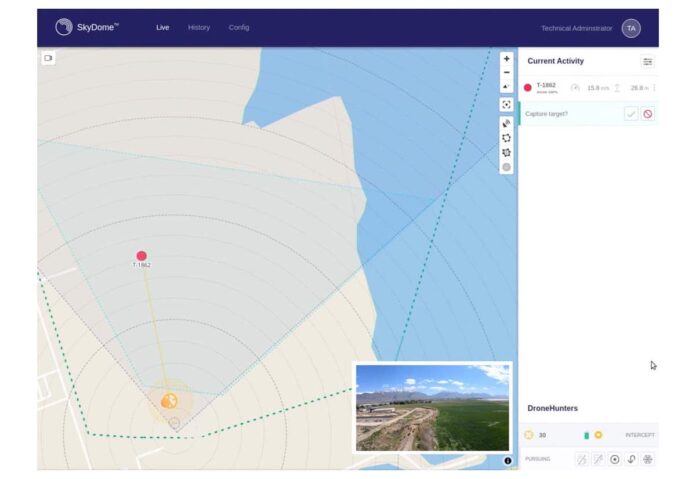This screenshot has width=696, height=479.
Task: Confirm capture target with checkmark button
Action: pos(631,114)
